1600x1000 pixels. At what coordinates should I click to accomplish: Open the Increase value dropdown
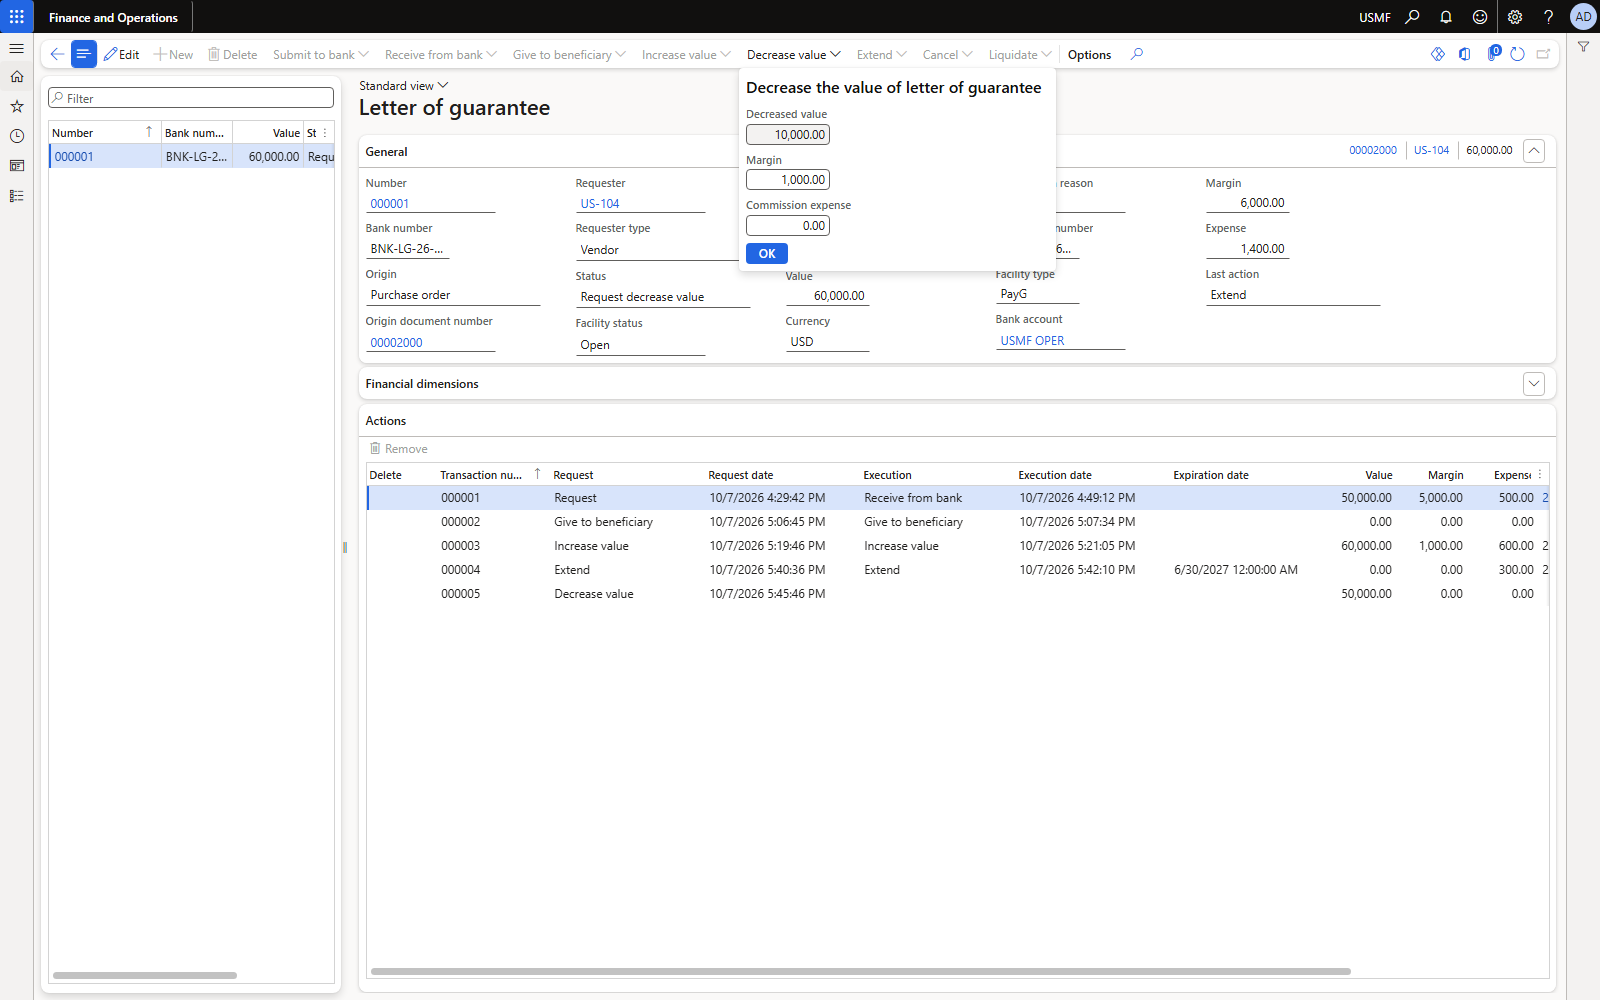(686, 55)
